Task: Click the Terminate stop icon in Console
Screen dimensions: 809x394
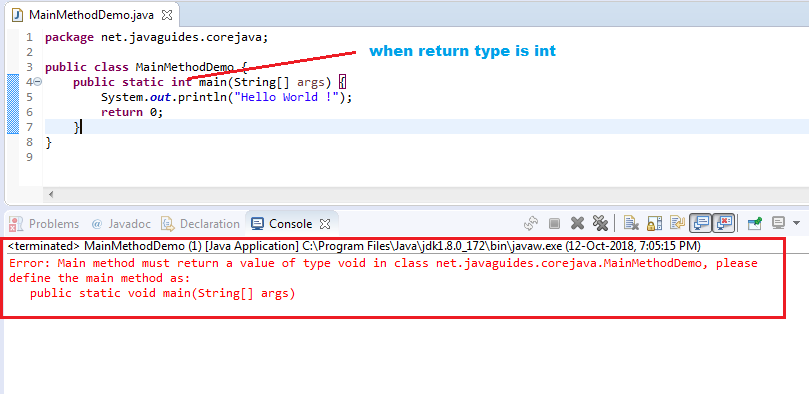Action: click(554, 223)
